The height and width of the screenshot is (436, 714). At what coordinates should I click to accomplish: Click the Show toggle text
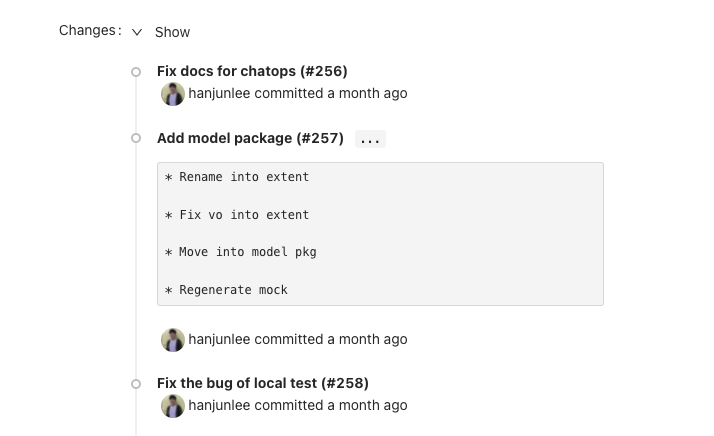click(172, 32)
